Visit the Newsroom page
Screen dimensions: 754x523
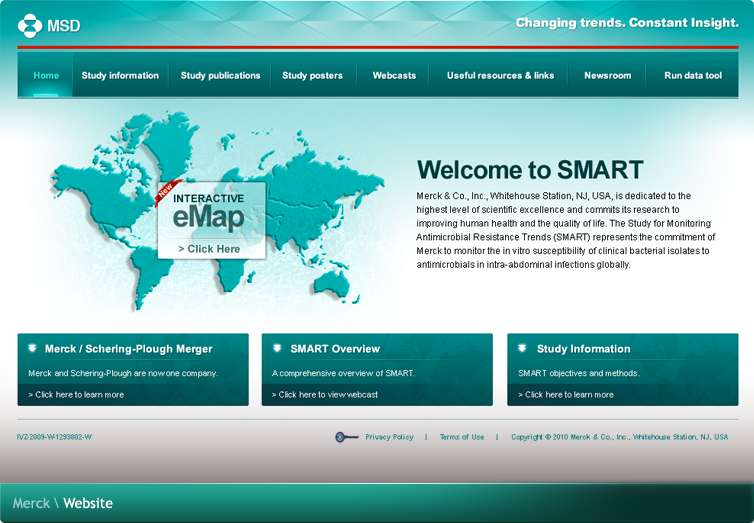(608, 75)
